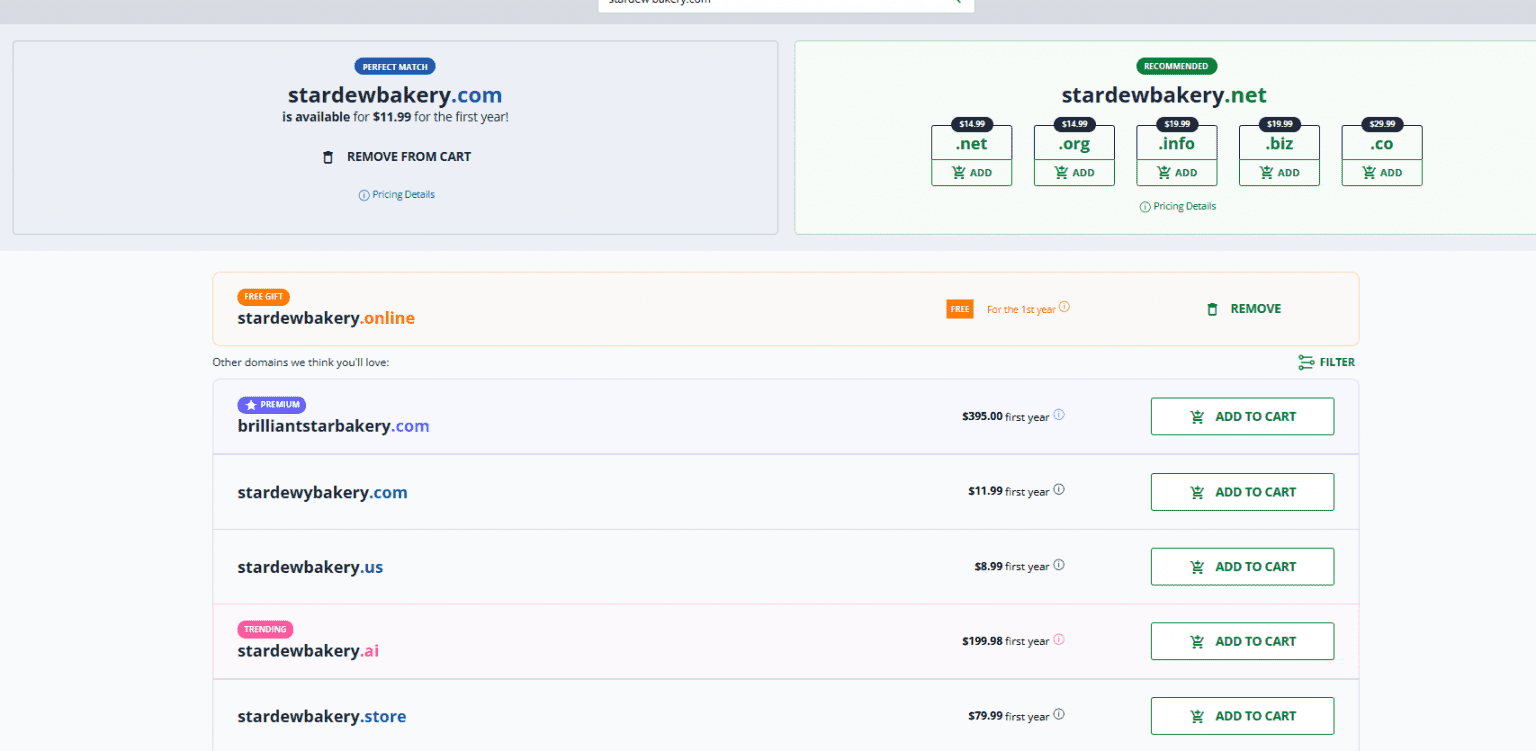The height and width of the screenshot is (751, 1536).
Task: Click the cart icon inside the .co ADD button
Action: tap(1367, 172)
